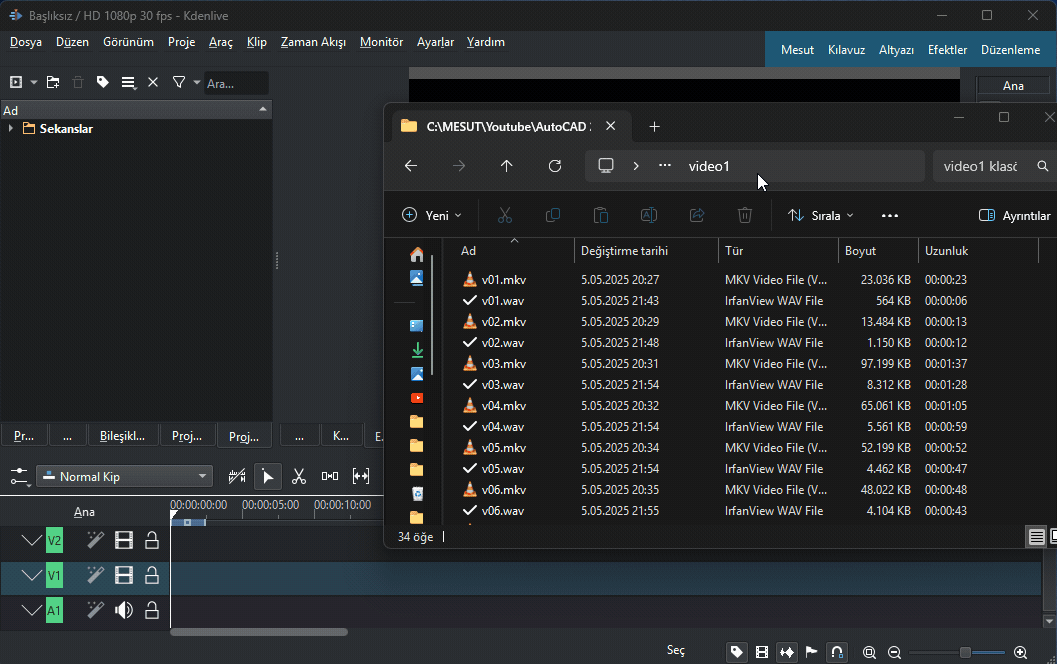Open the add clip dropdown arrow
Screen dimensions: 1057x664
[x=34, y=82]
